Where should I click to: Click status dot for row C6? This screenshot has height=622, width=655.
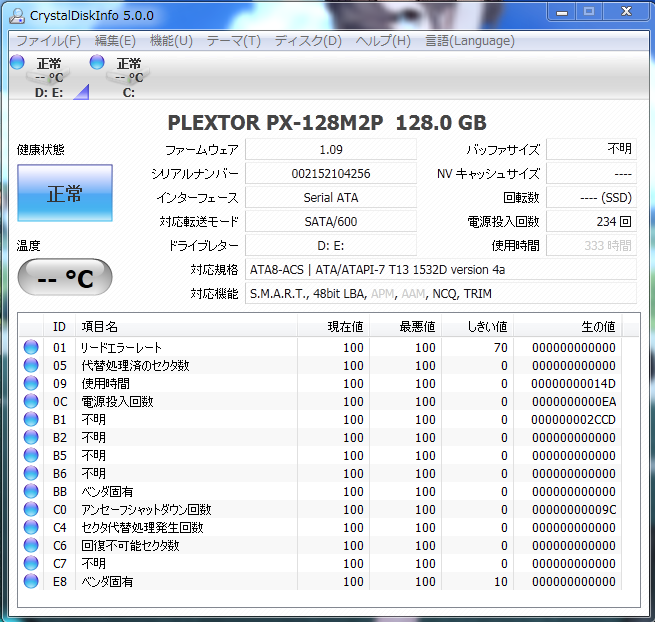31,545
